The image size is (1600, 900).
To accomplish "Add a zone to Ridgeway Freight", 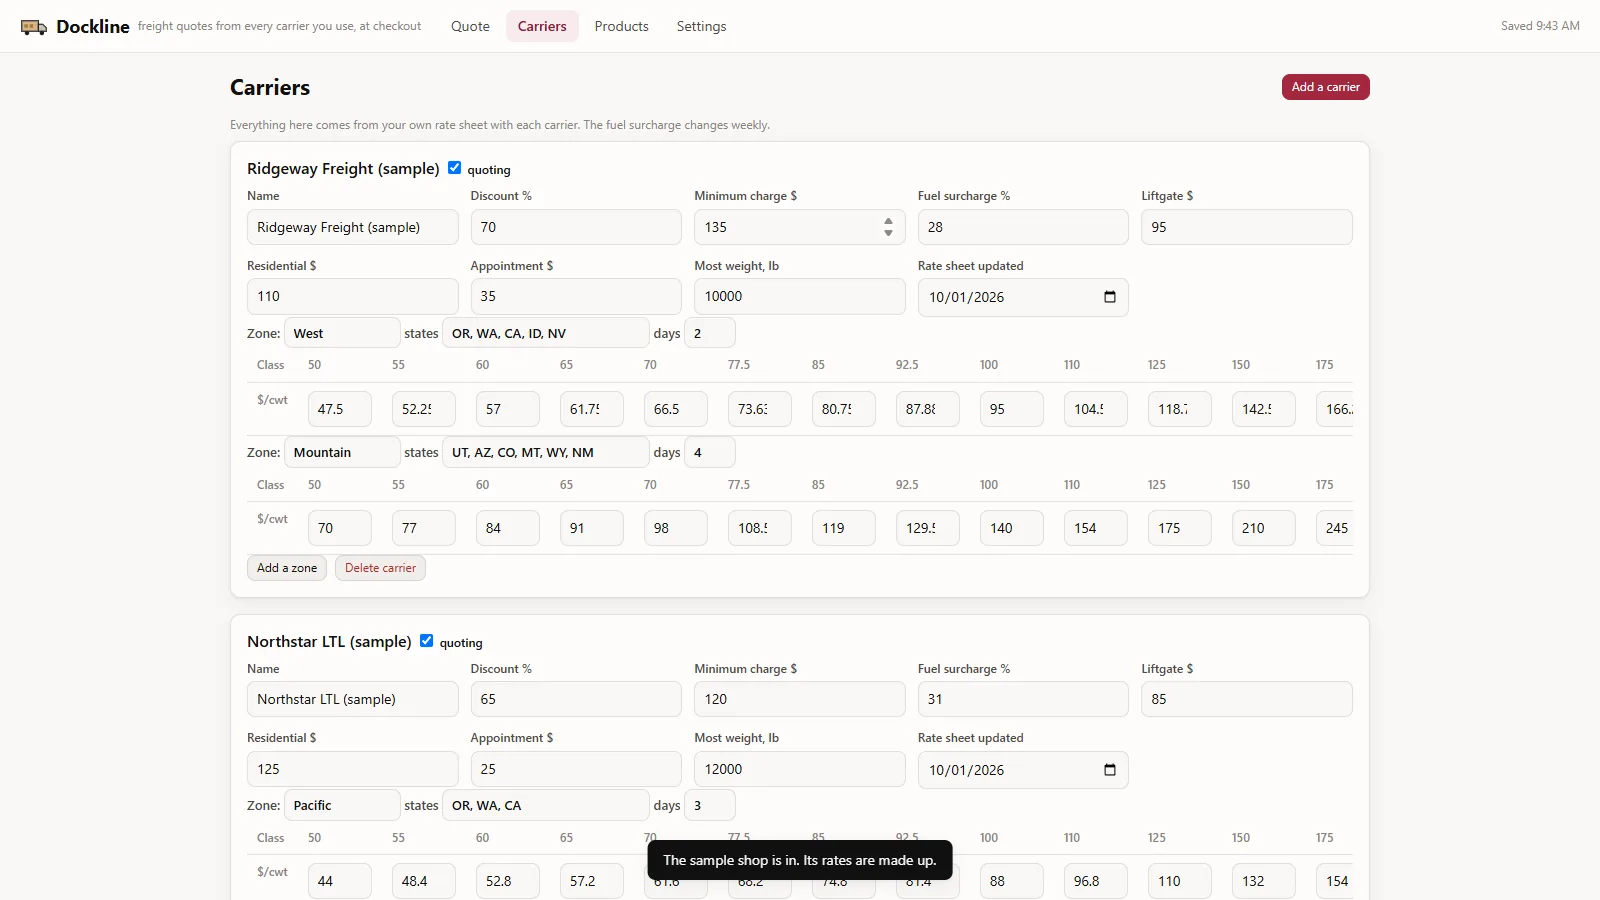I will click(x=287, y=568).
